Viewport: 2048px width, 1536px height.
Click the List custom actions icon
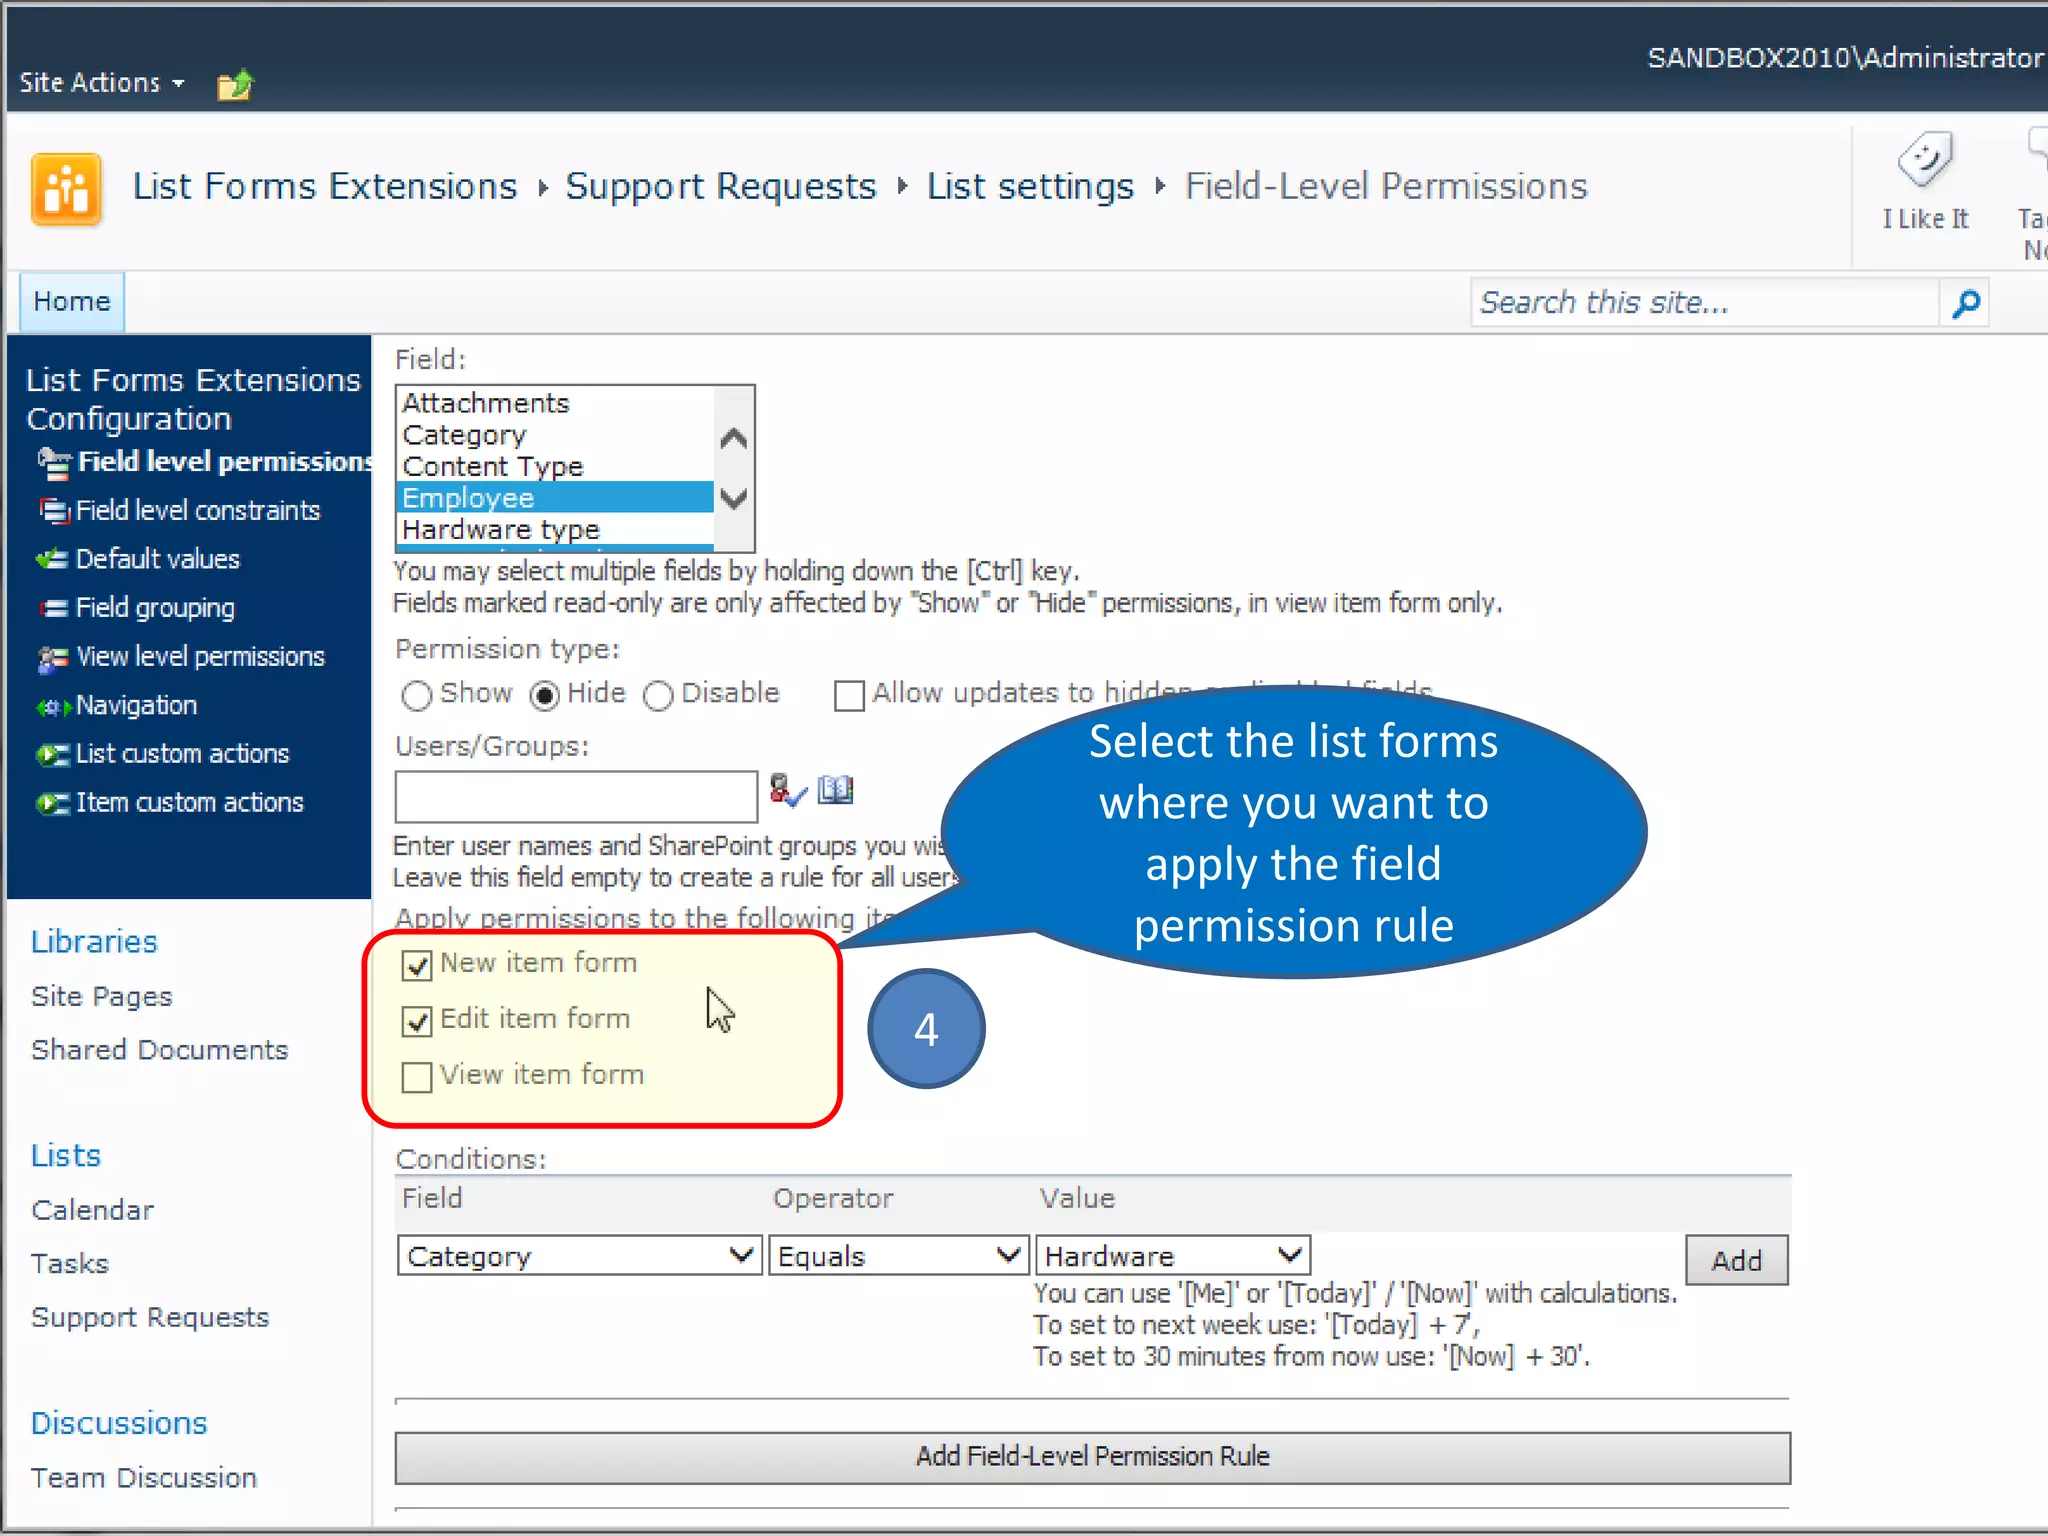click(x=53, y=755)
